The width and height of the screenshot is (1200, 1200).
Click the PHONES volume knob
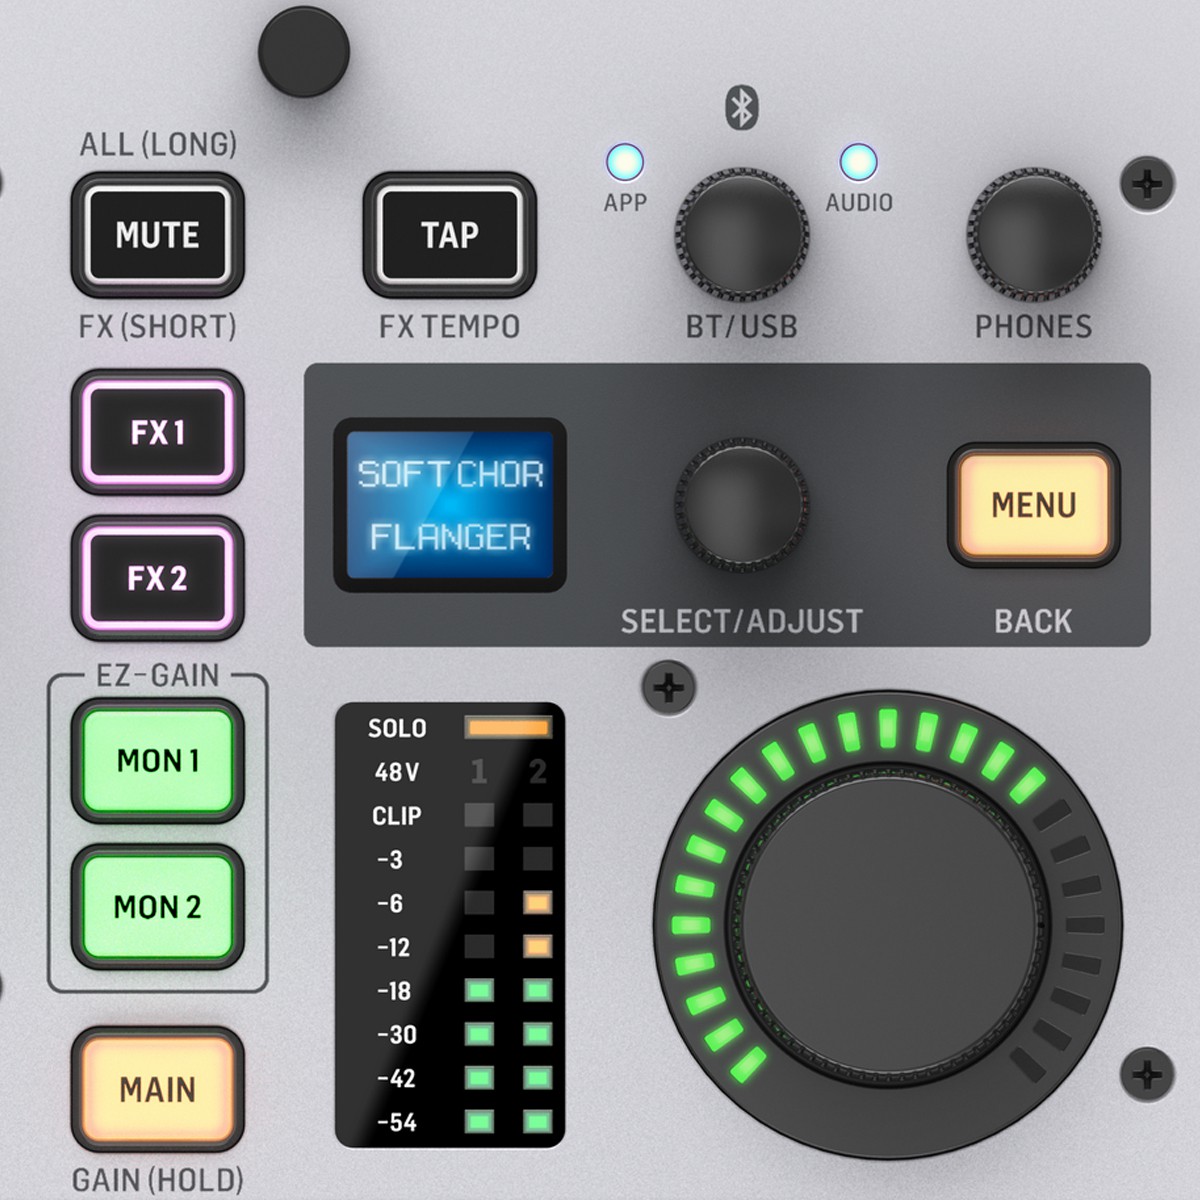[x=1033, y=234]
